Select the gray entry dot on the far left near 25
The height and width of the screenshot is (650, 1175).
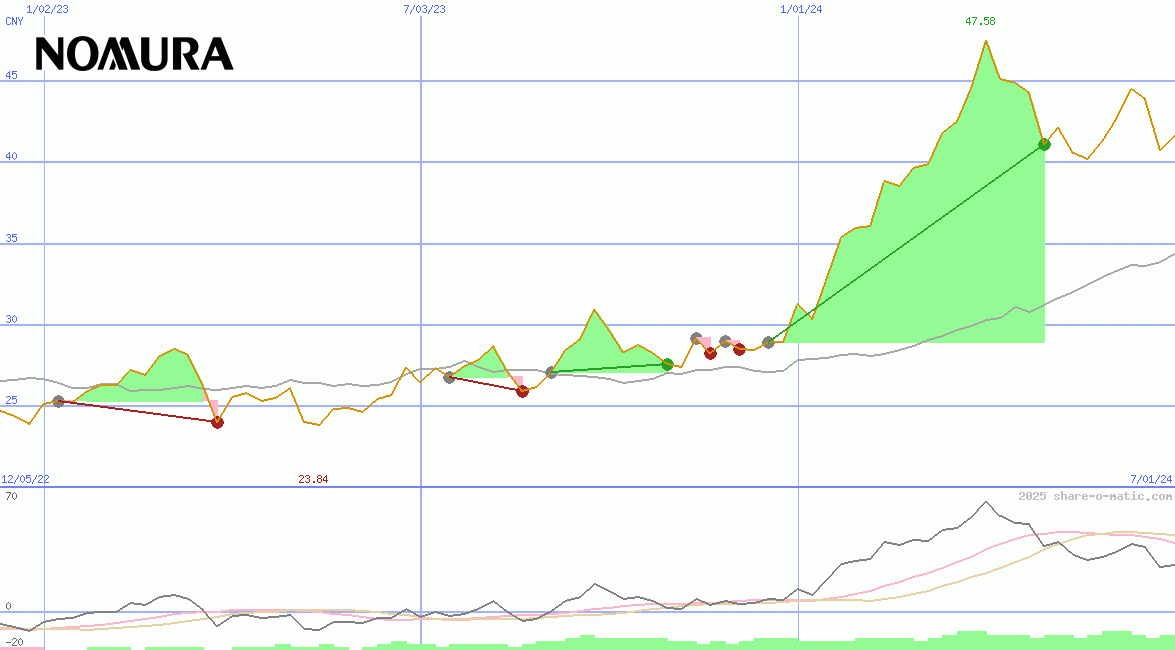coord(58,403)
